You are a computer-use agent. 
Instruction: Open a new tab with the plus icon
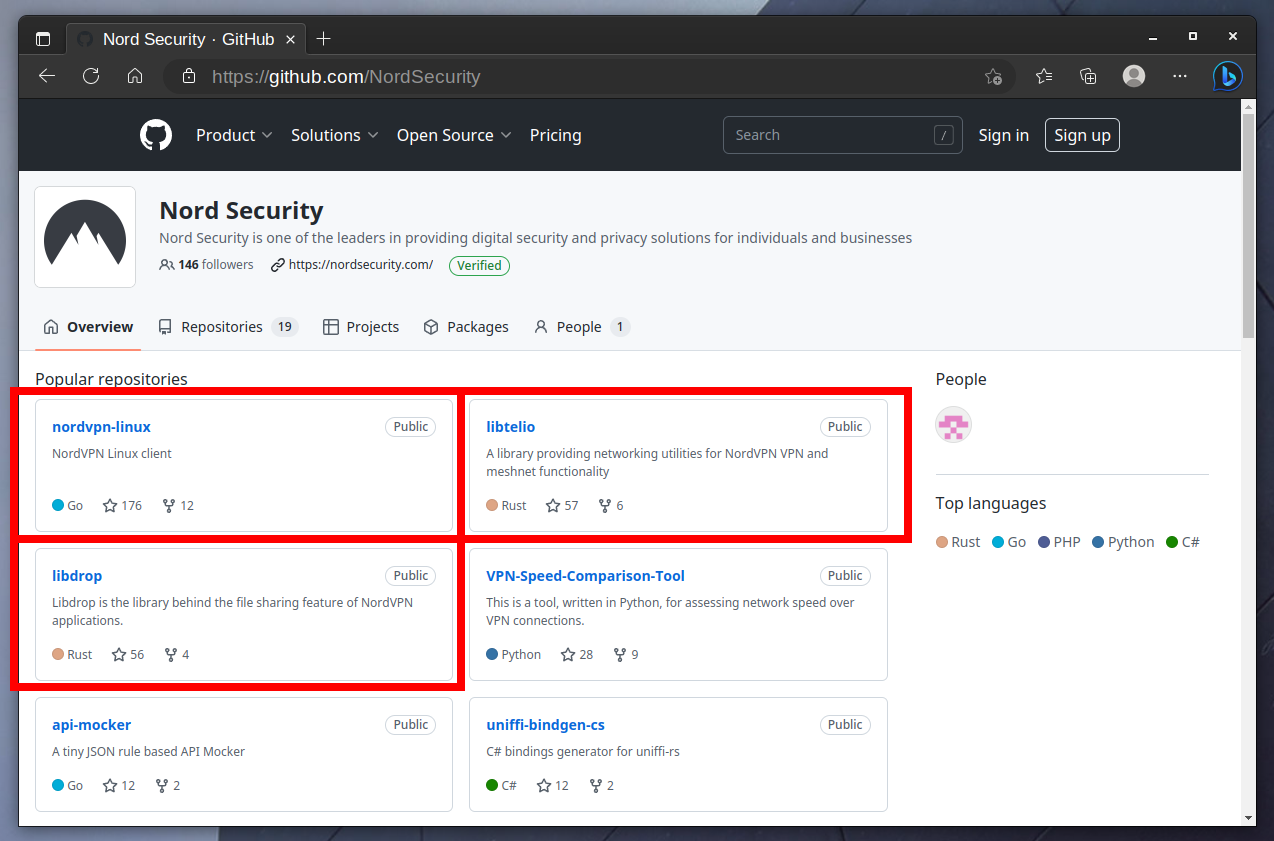click(323, 39)
